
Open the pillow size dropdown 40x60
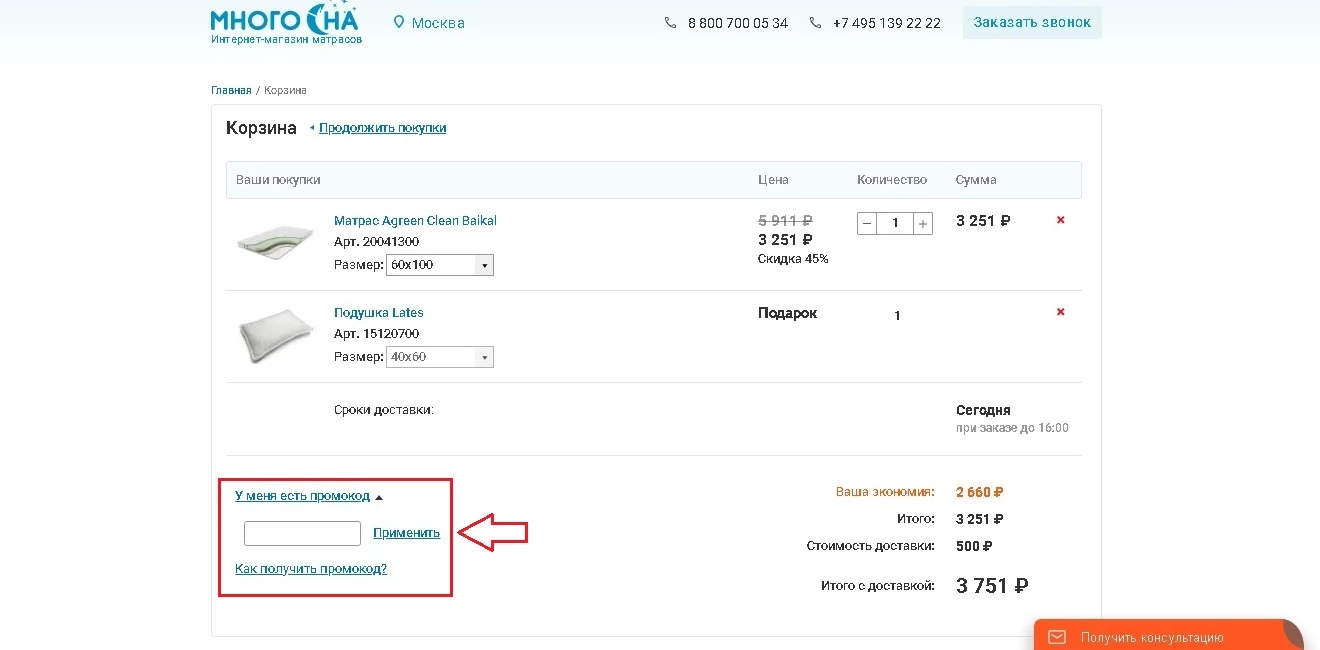(440, 357)
